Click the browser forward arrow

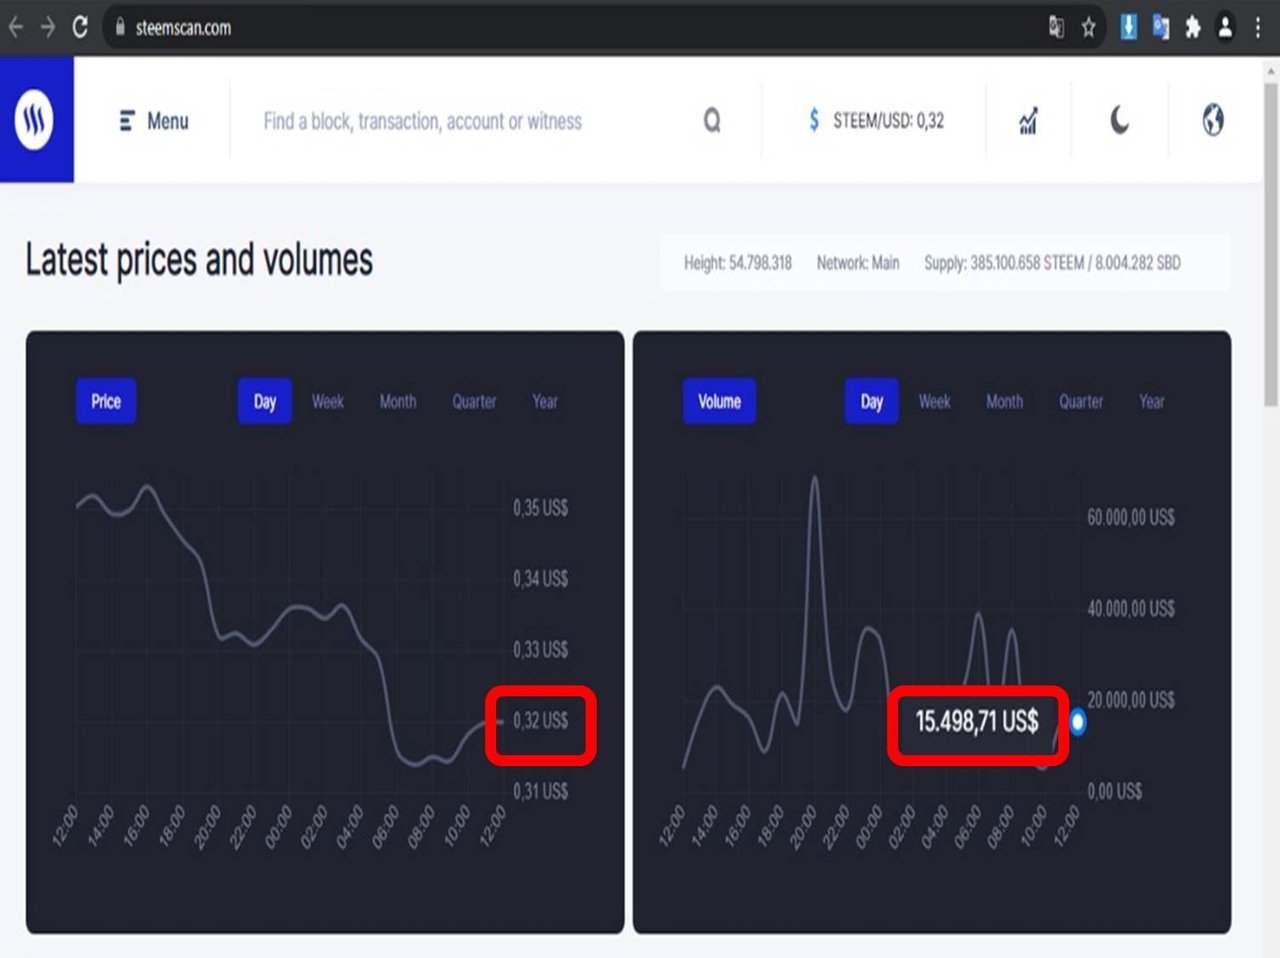click(x=47, y=27)
